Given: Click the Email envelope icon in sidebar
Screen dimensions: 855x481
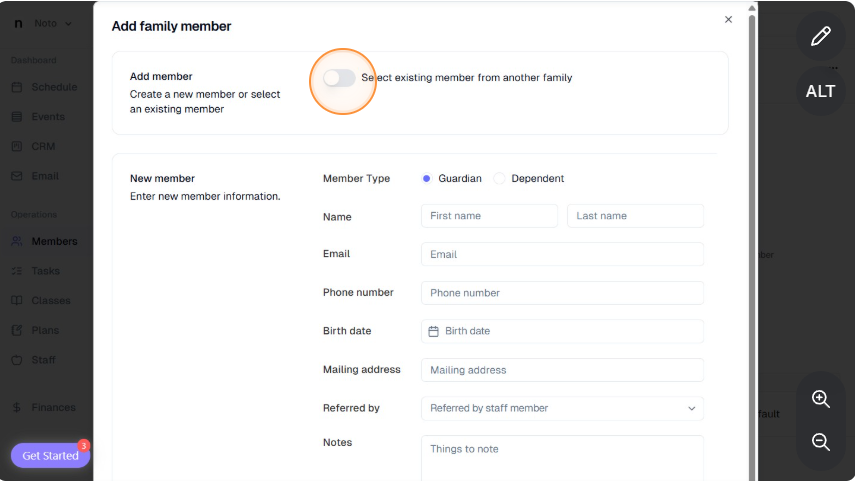Looking at the screenshot, I should (17, 176).
